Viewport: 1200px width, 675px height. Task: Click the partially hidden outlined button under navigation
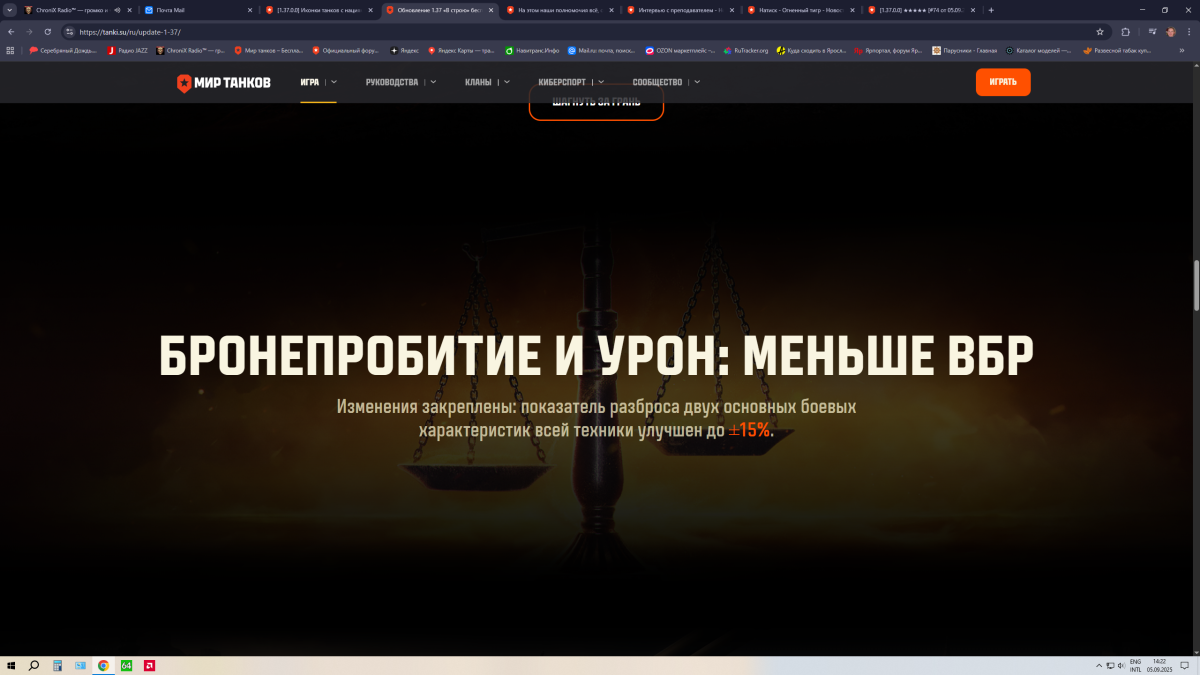(596, 104)
